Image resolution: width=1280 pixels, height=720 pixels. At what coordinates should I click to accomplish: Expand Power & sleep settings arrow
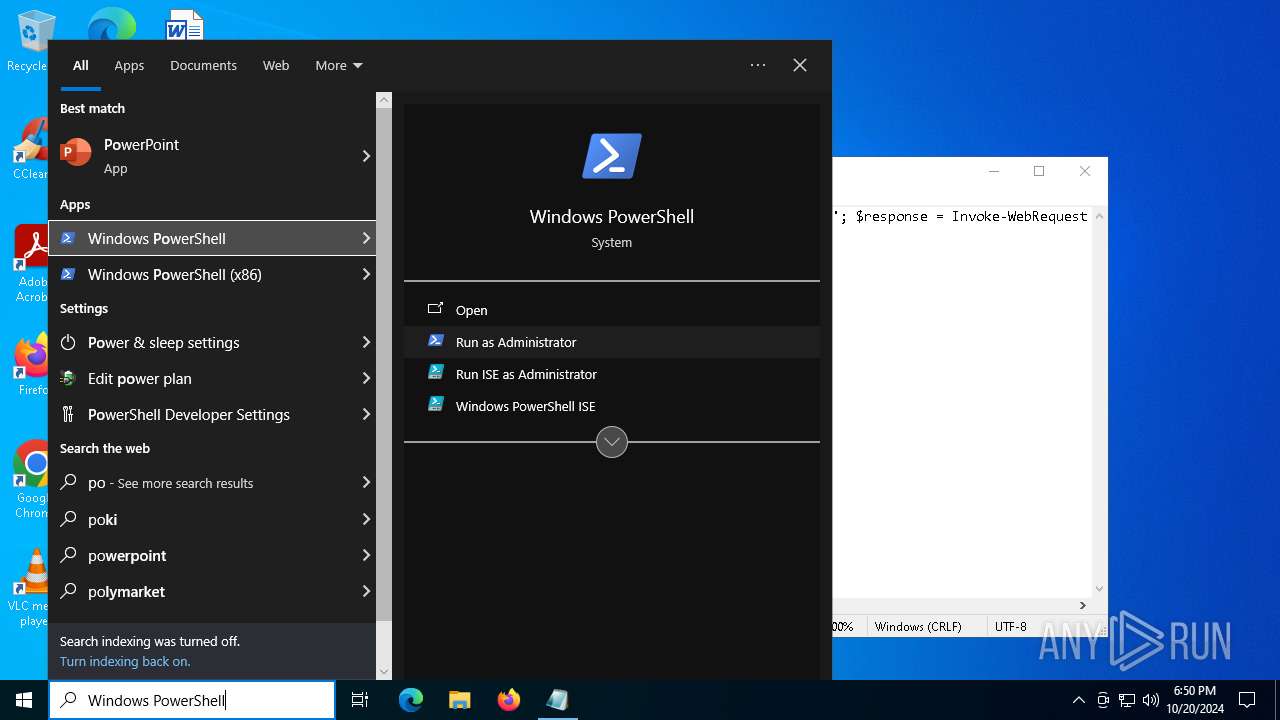point(366,342)
